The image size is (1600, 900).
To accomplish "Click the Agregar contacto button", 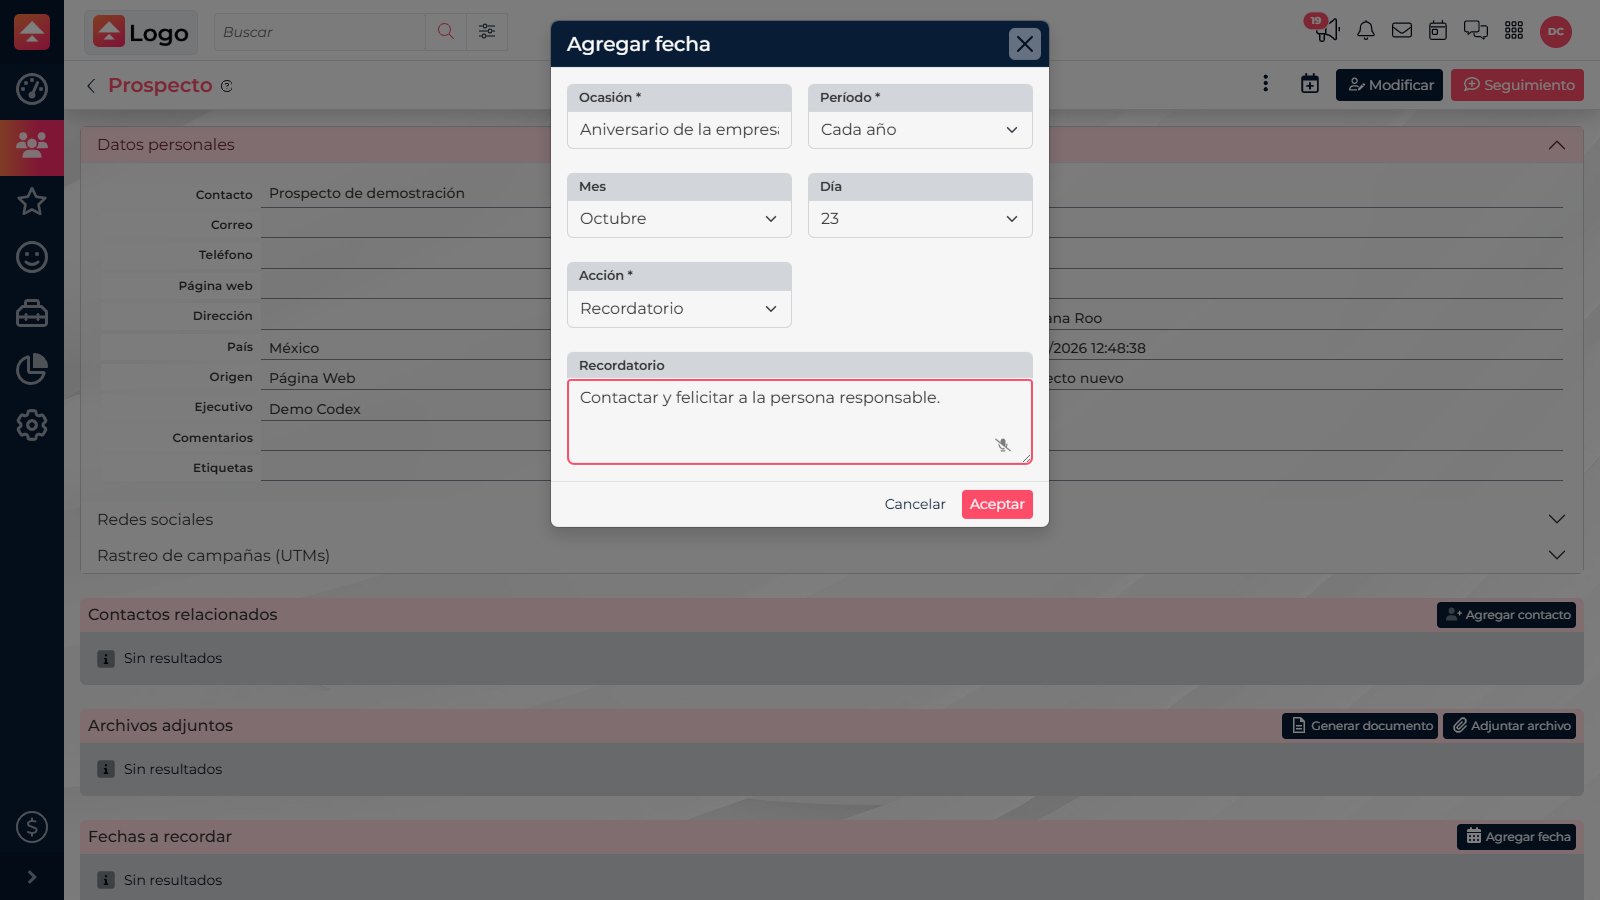I will 1506,615.
